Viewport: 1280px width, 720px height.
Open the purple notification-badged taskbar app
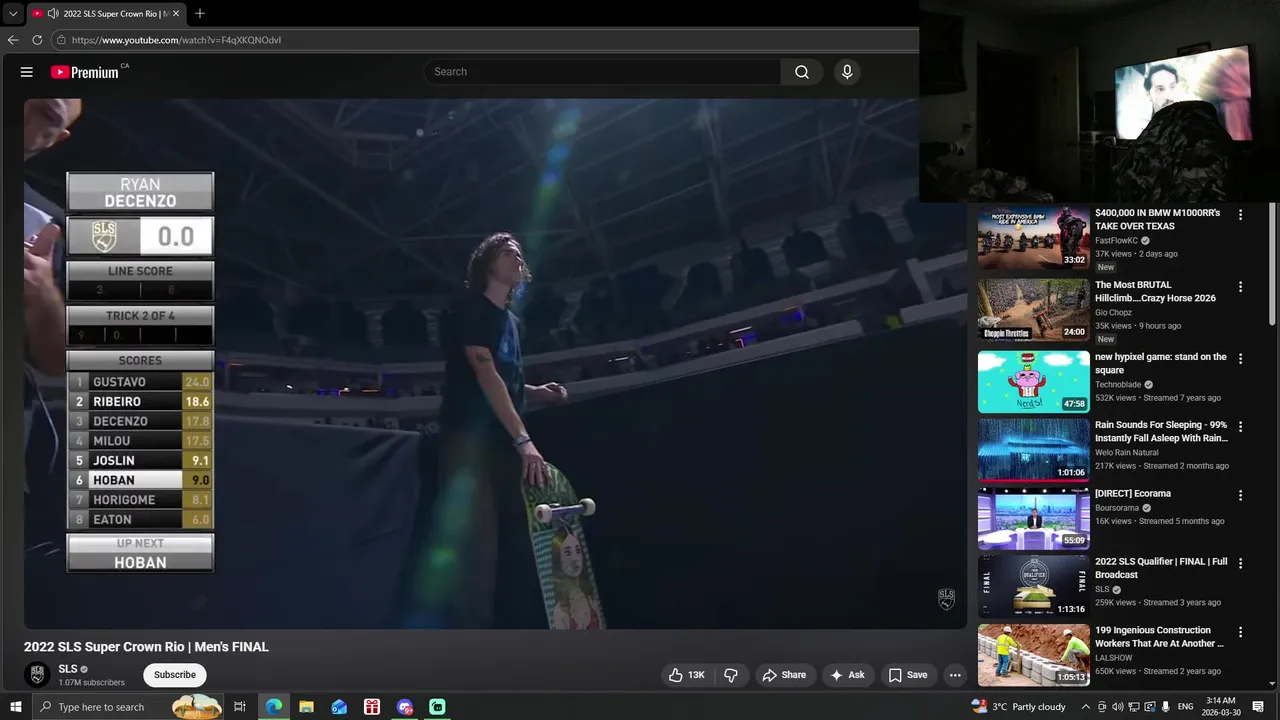point(405,707)
